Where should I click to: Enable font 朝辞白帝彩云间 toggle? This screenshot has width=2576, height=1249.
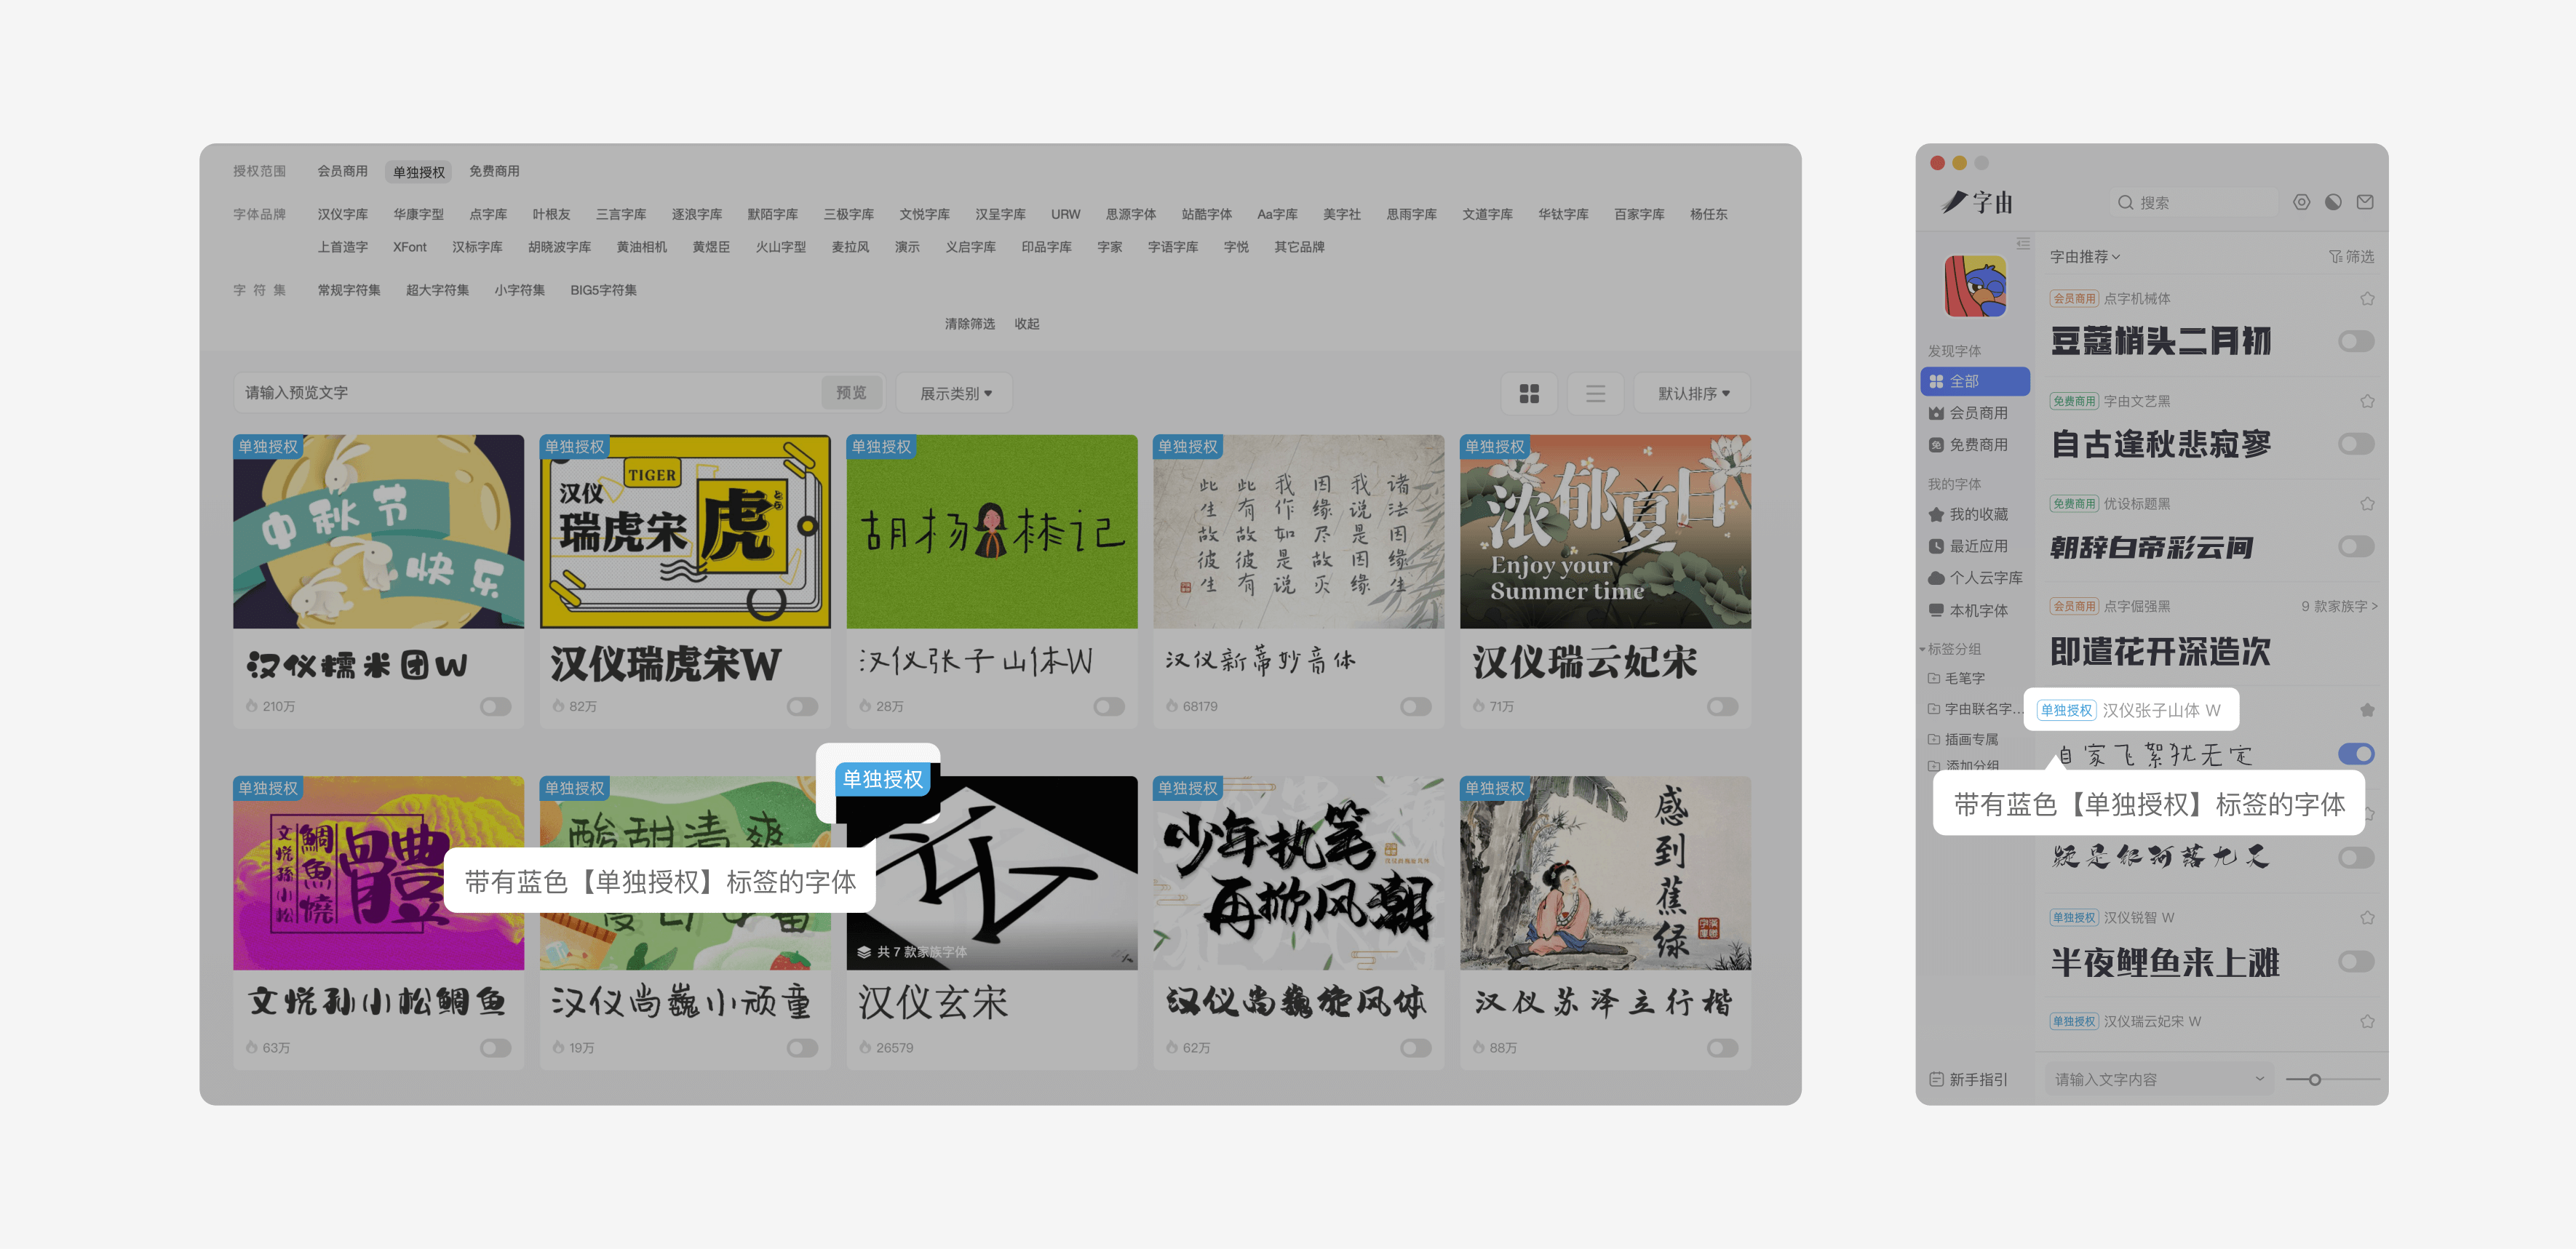click(x=2356, y=547)
